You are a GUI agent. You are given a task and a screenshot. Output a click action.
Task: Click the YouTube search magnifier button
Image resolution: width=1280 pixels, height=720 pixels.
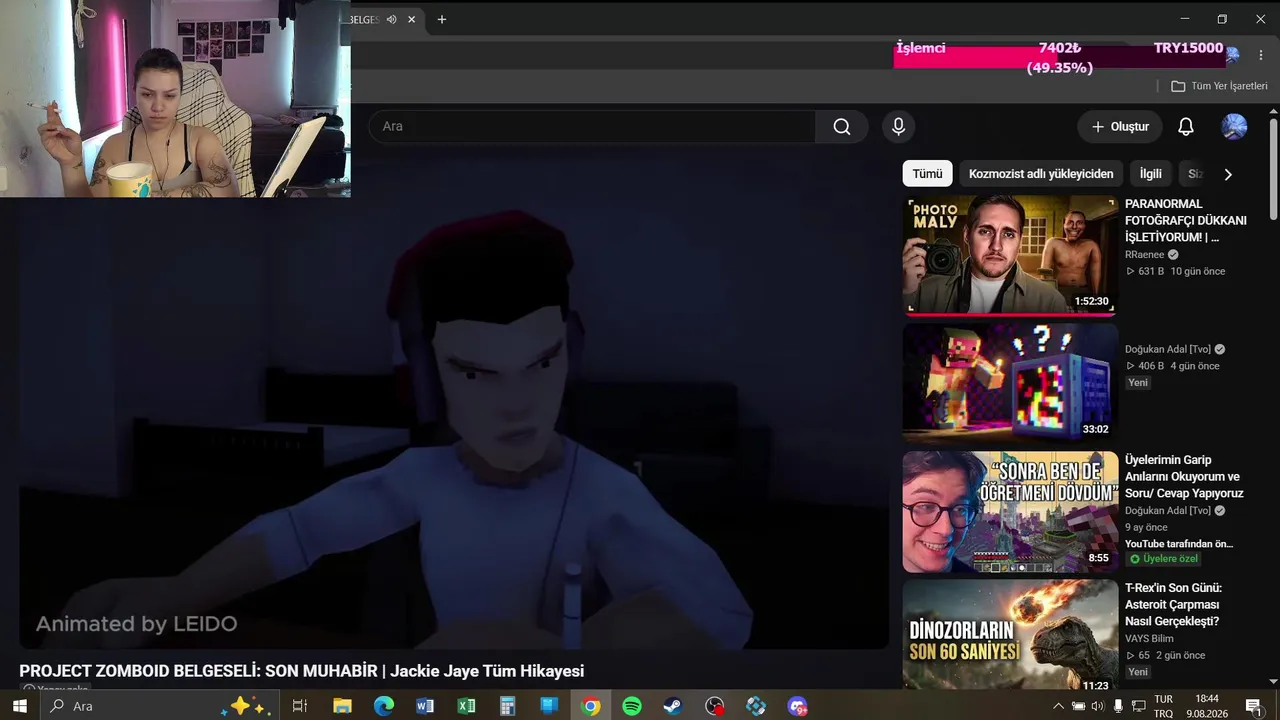coord(842,127)
